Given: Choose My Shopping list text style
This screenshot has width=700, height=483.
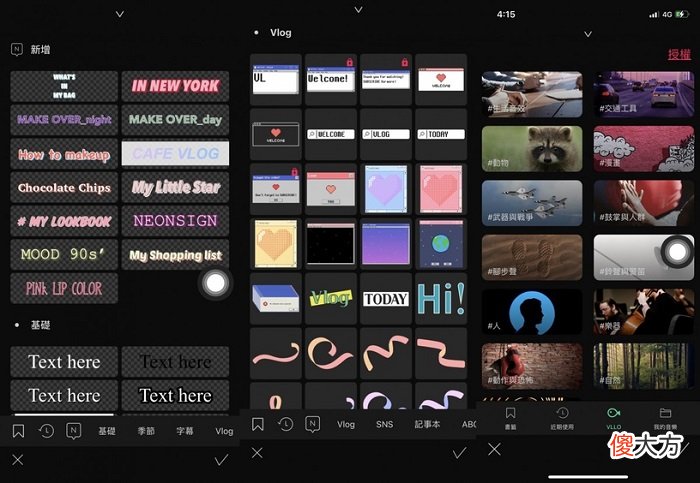Looking at the screenshot, I should [175, 254].
